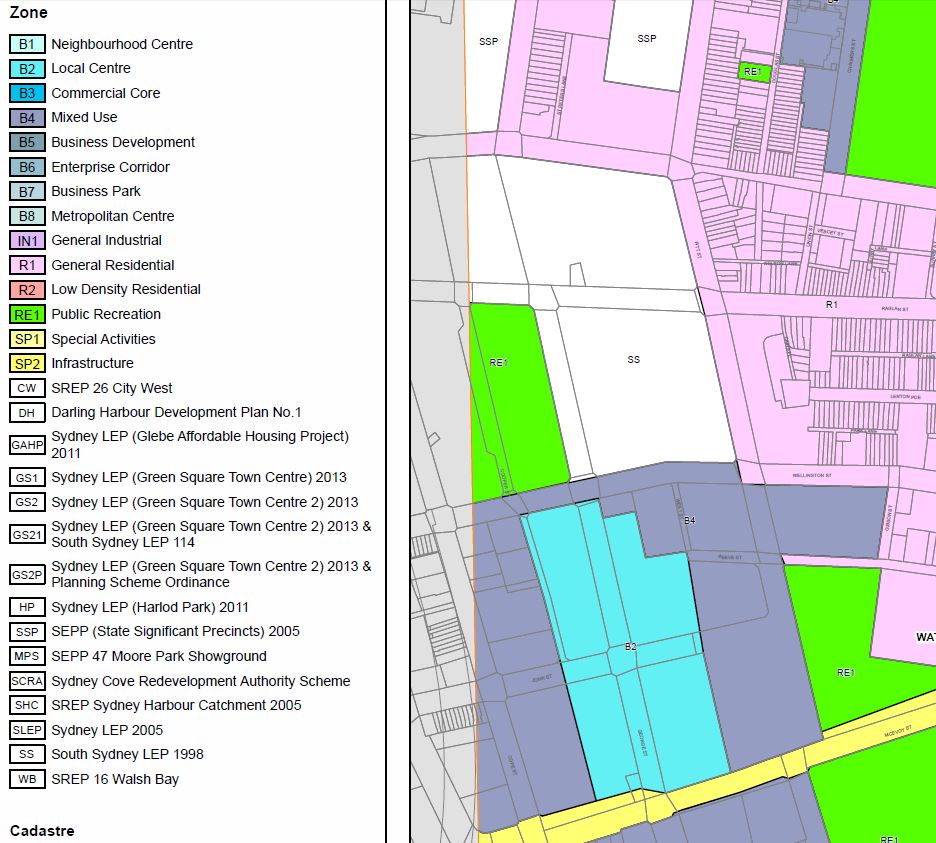Click the IN1 General Industrial legend symbol
Viewport: 936px width, 843px height.
[26, 240]
